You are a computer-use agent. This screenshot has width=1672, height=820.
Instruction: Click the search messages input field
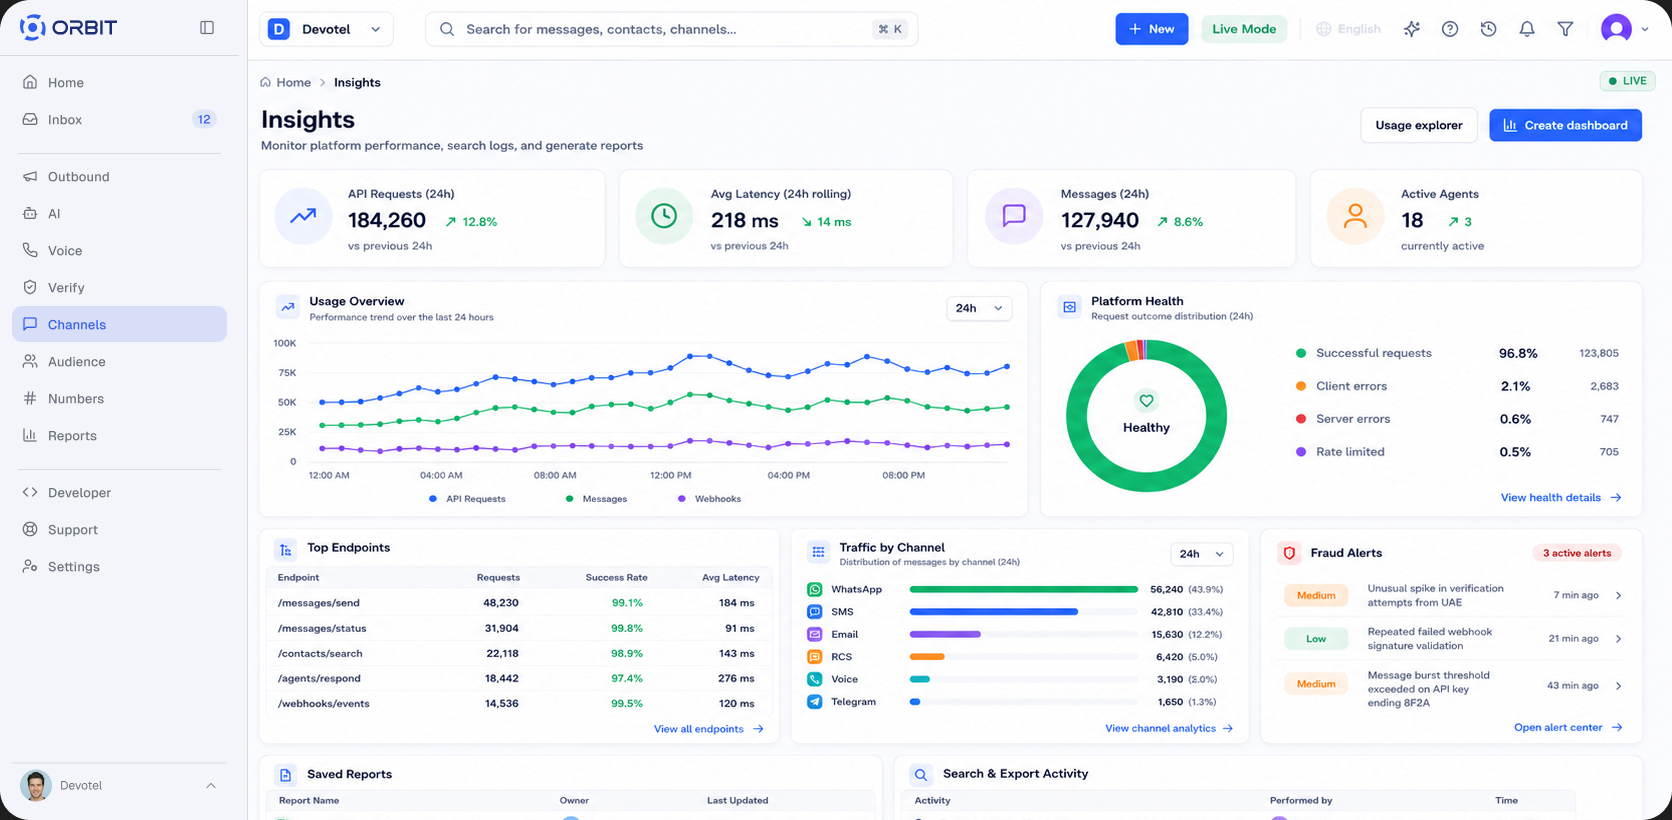point(671,29)
